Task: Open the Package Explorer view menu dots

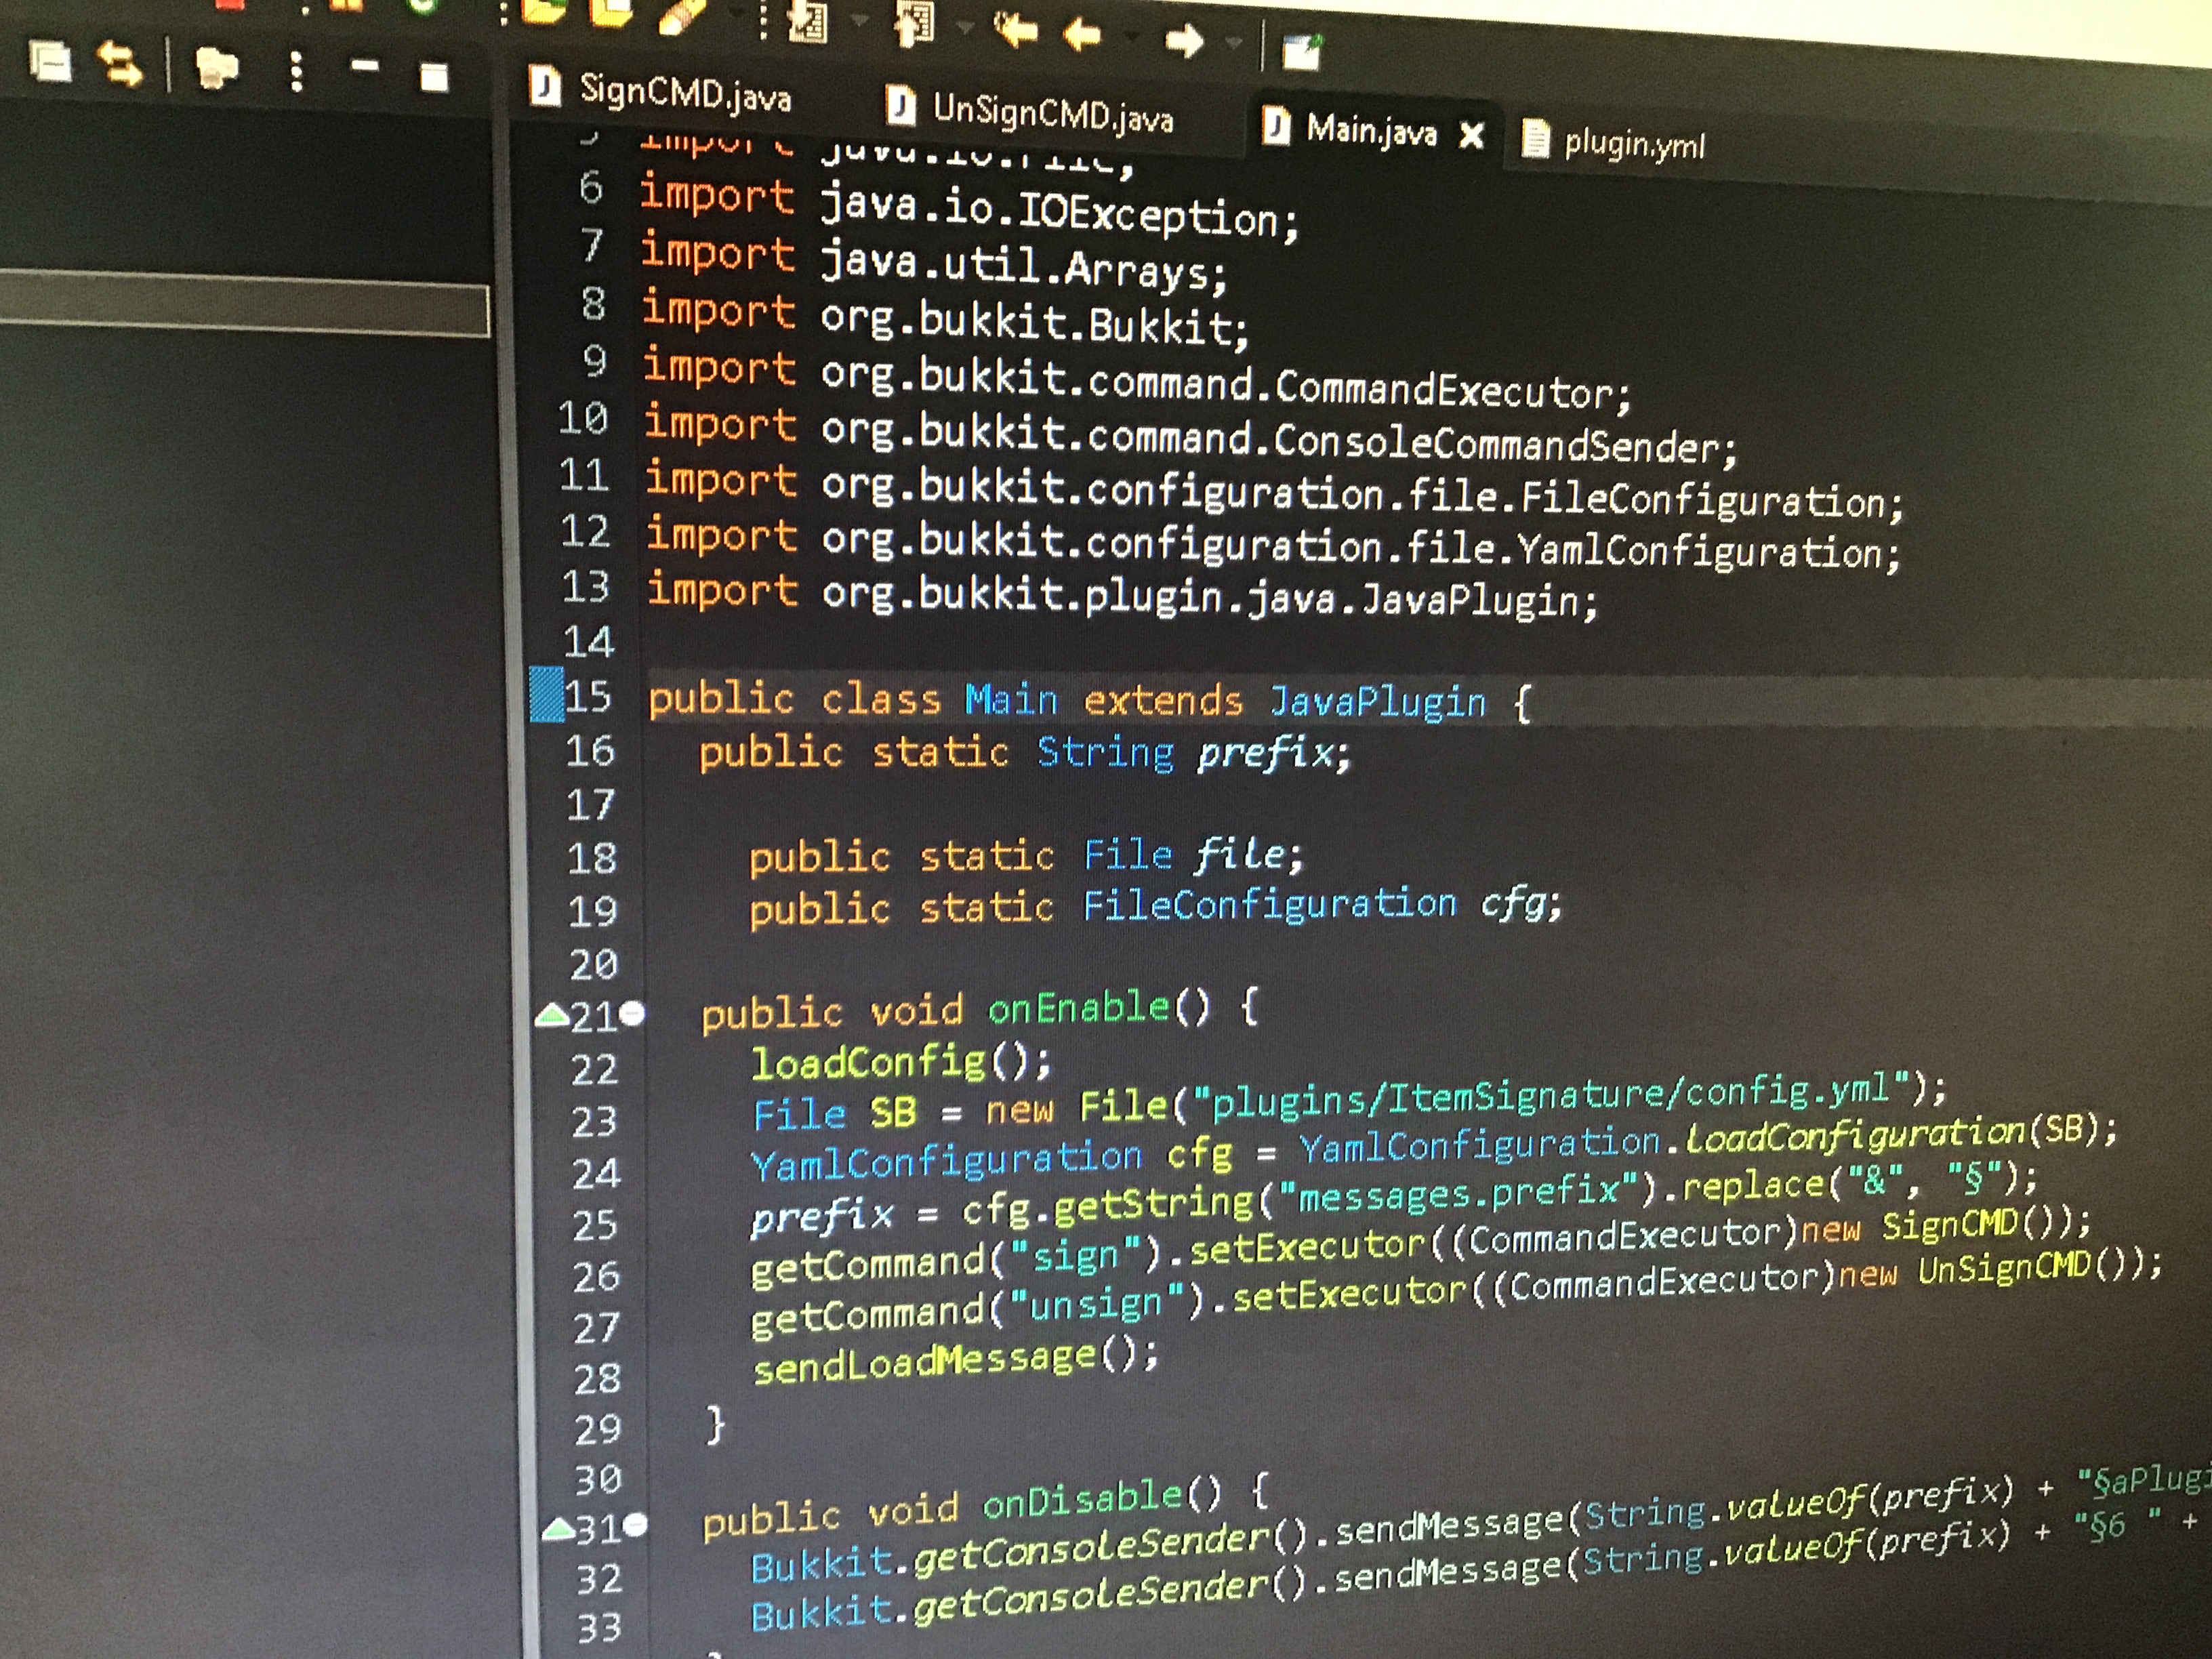Action: coord(296,72)
